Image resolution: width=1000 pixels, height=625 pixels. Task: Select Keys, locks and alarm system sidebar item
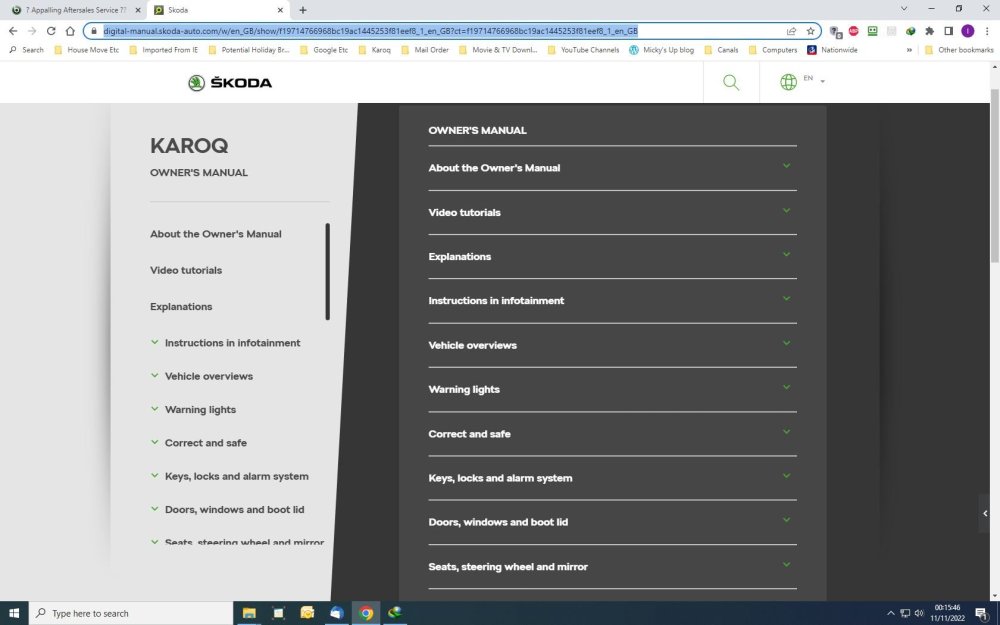tap(237, 476)
